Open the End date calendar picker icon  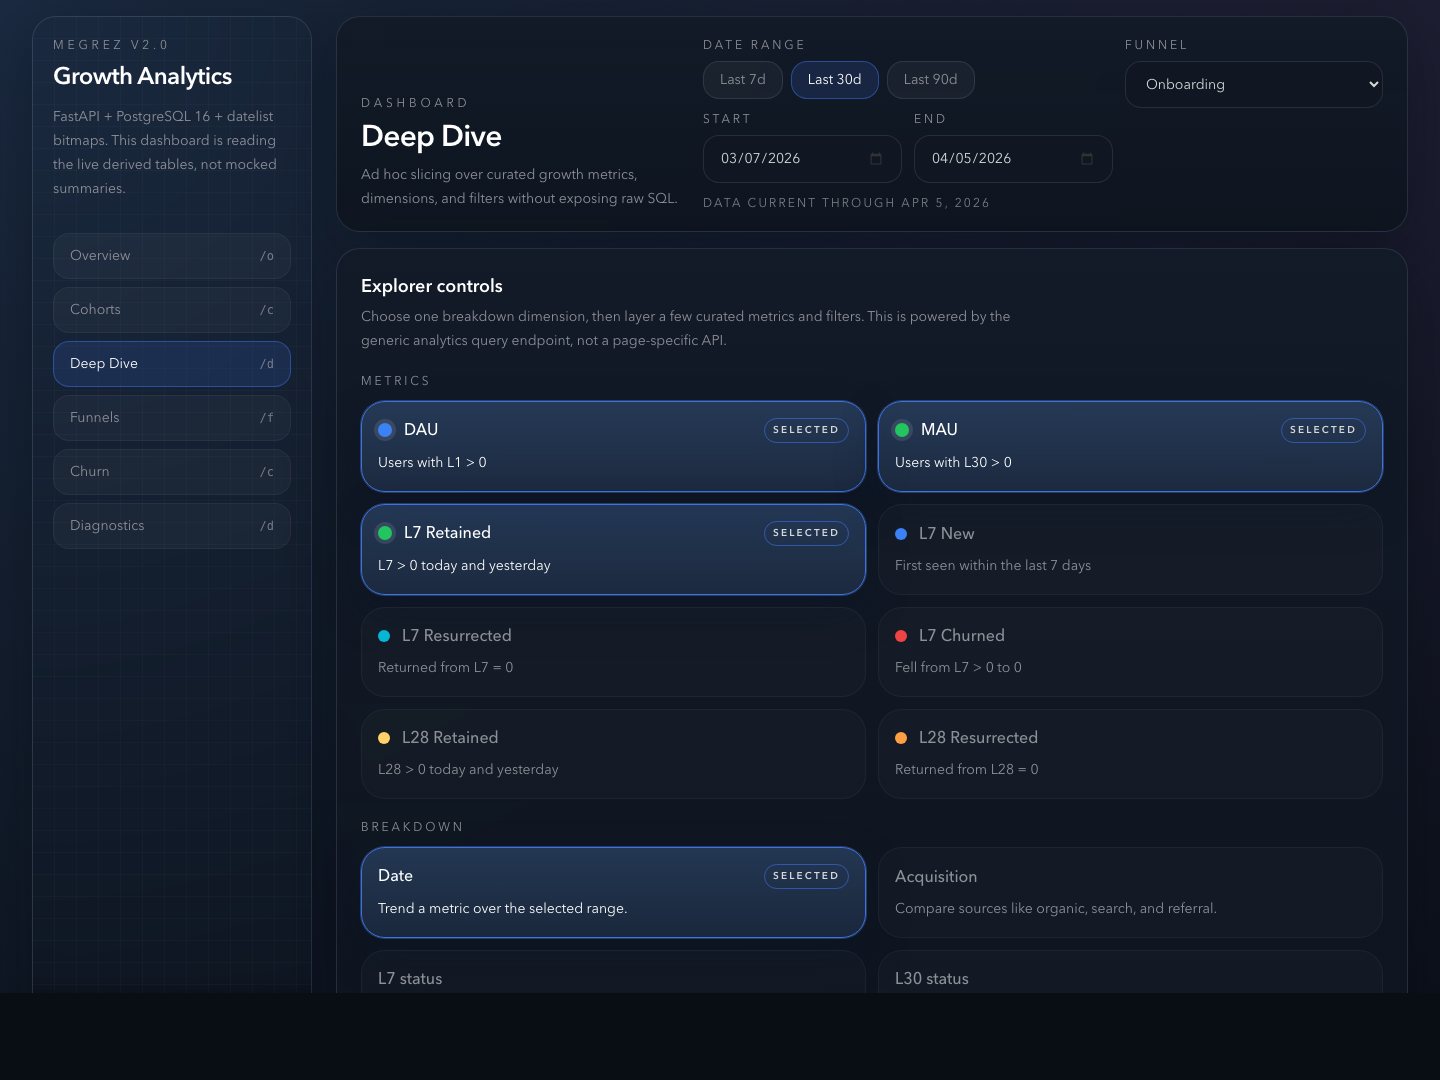tap(1087, 159)
